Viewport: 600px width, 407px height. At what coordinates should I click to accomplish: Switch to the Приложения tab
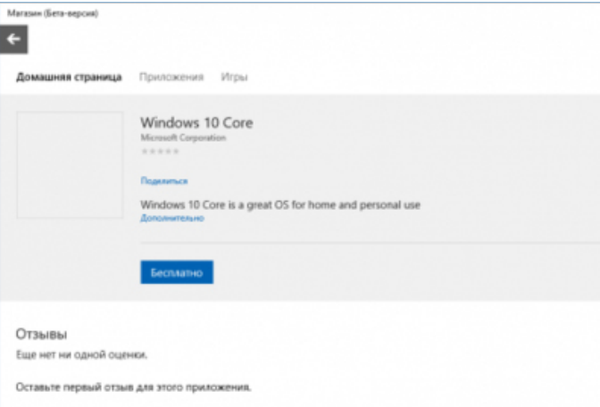(171, 77)
